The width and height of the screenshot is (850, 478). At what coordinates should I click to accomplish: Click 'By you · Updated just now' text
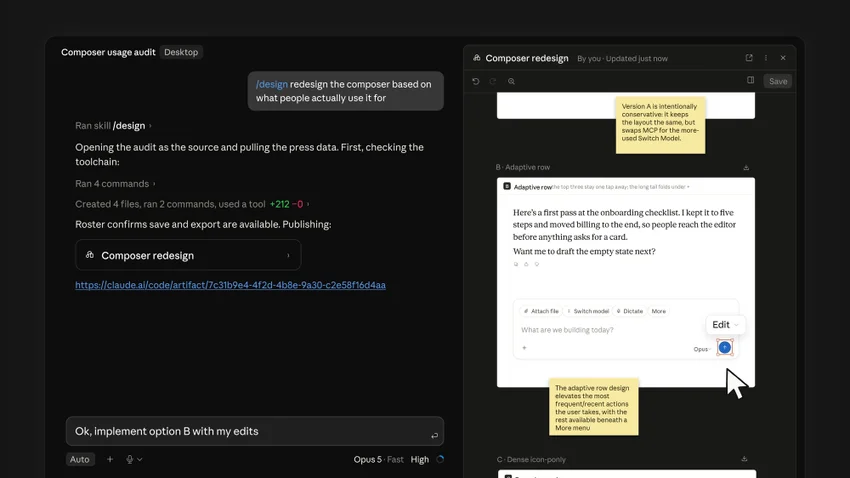pyautogui.click(x=622, y=59)
